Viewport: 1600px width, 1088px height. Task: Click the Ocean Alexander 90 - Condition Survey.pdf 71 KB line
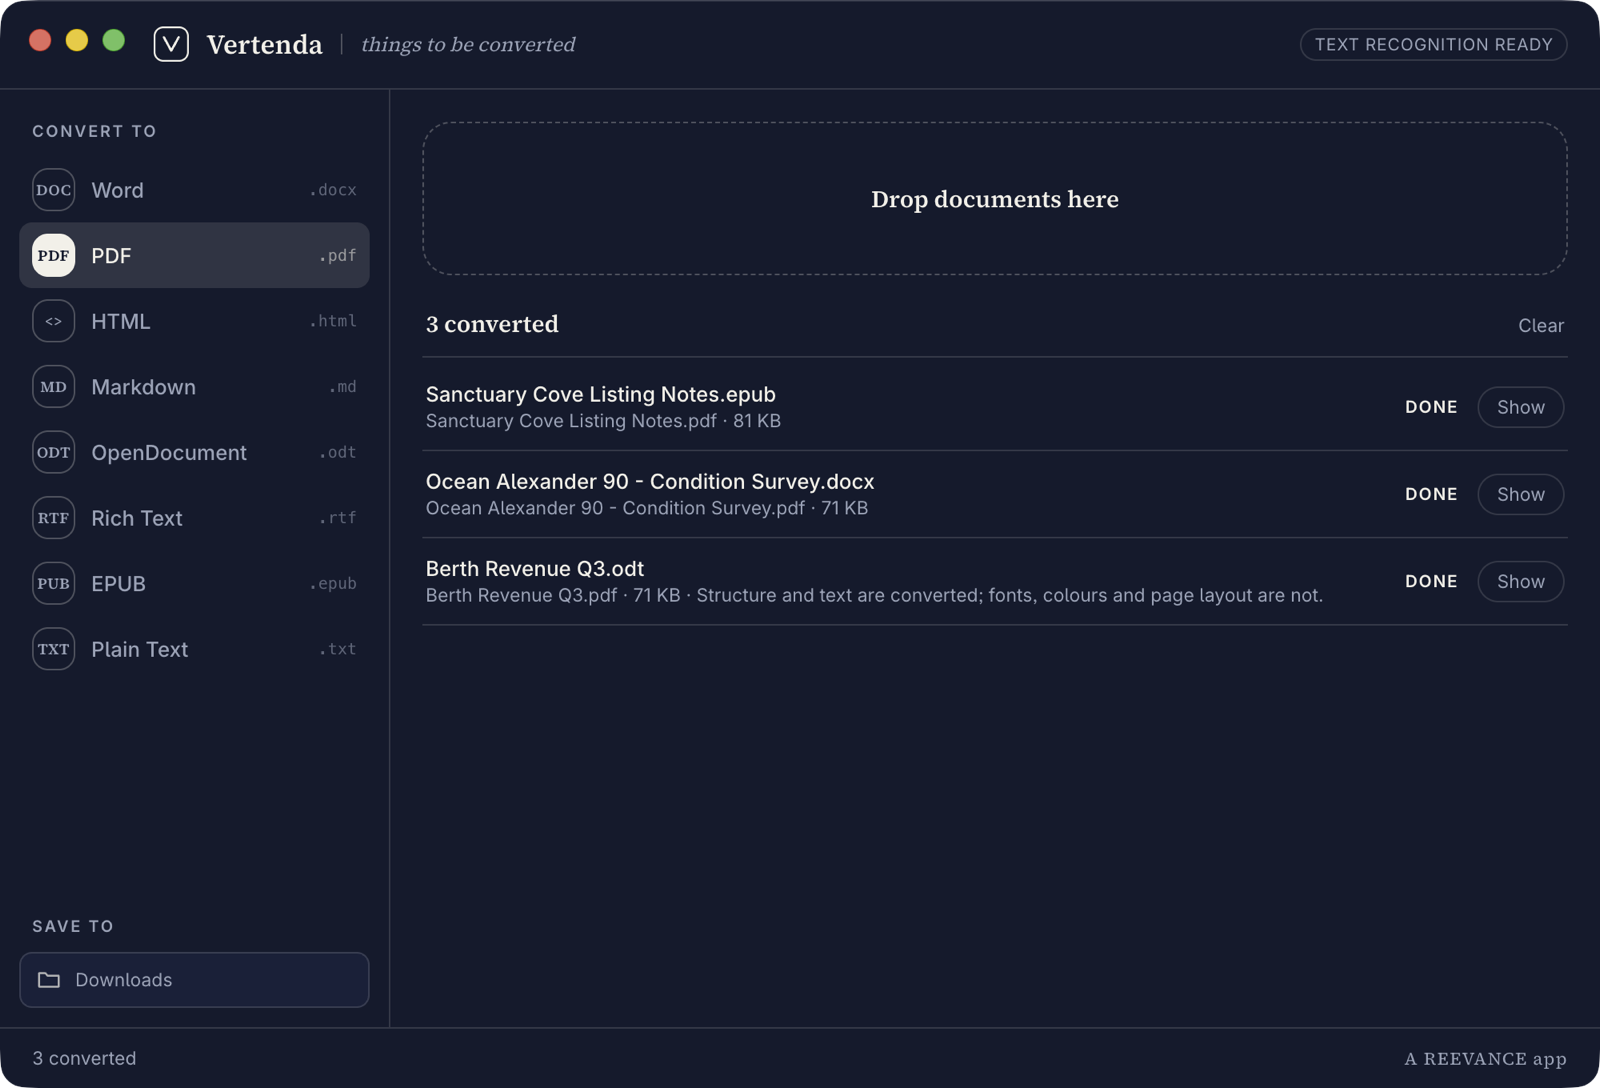click(647, 508)
